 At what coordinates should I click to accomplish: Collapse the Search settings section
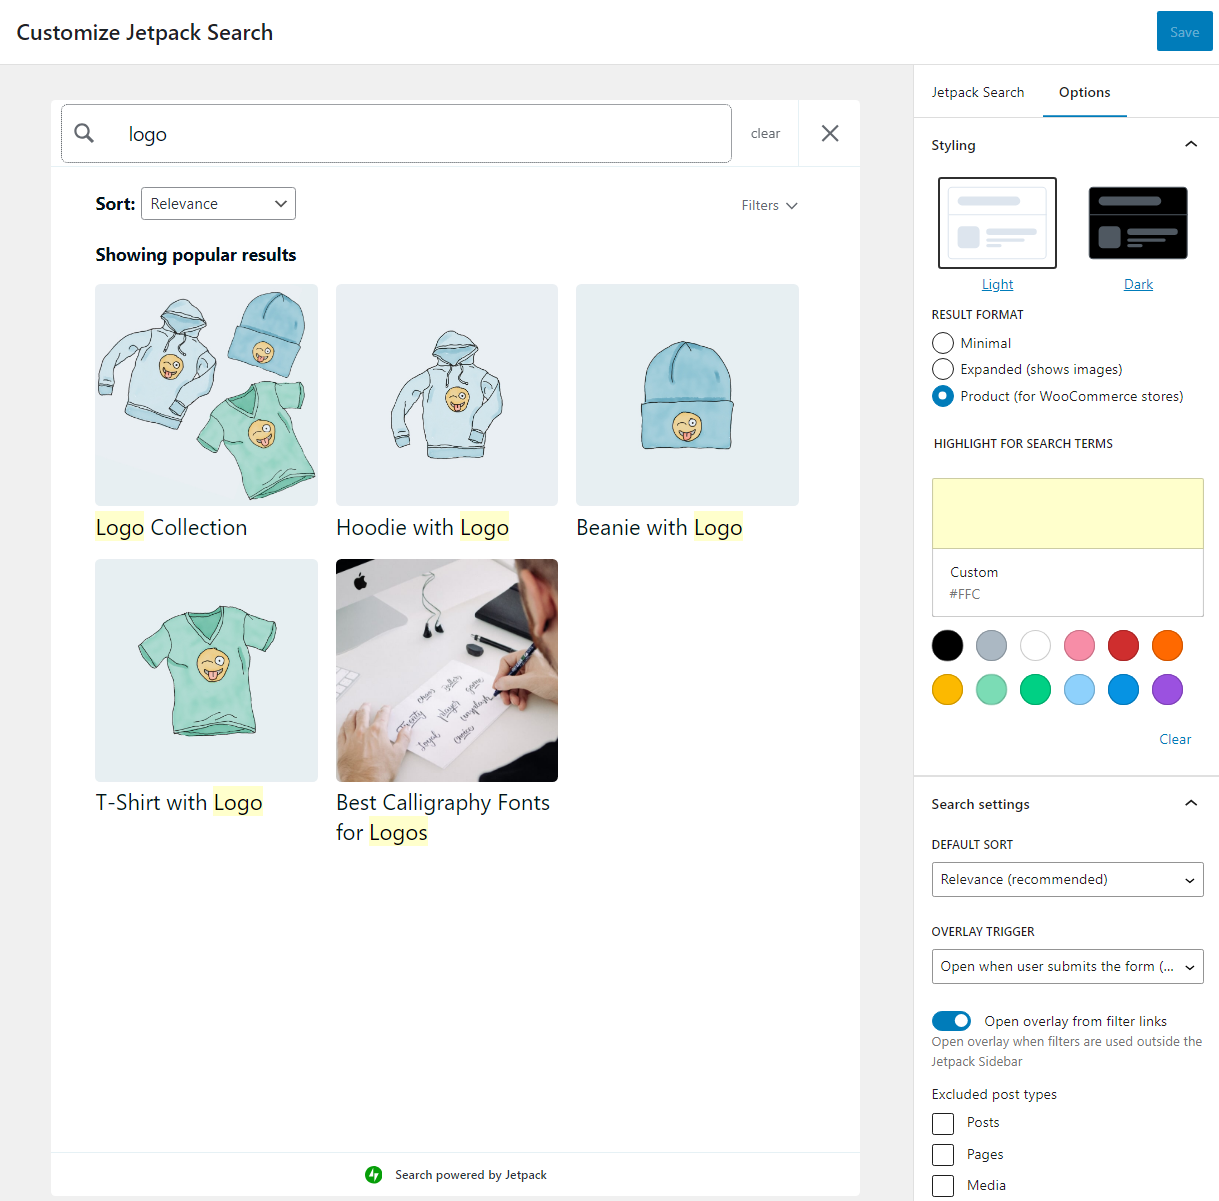click(1190, 804)
